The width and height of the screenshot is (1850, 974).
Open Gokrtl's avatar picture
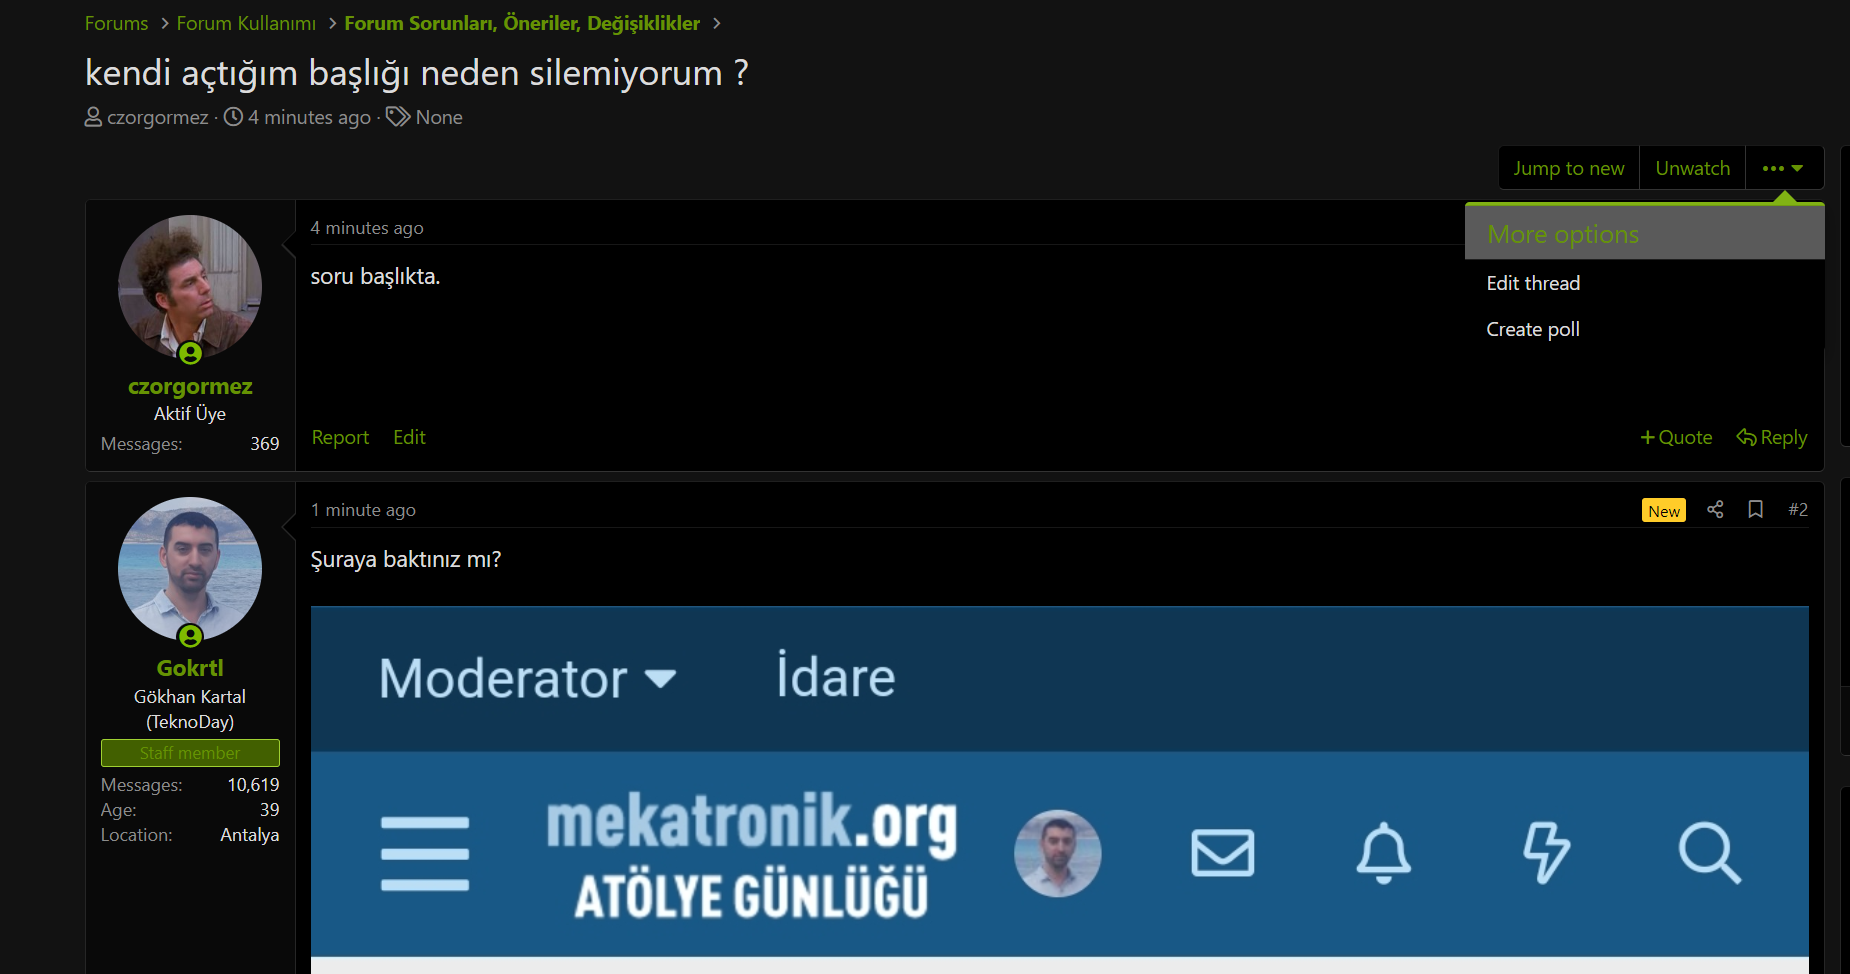pos(190,569)
